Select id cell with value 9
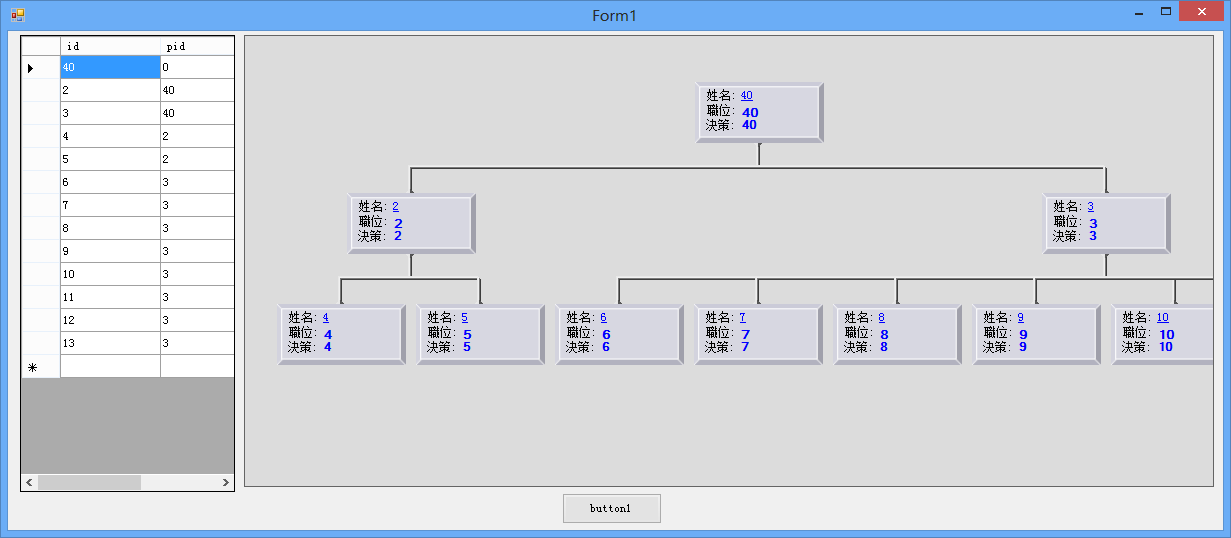Image resolution: width=1231 pixels, height=538 pixels. coord(110,251)
